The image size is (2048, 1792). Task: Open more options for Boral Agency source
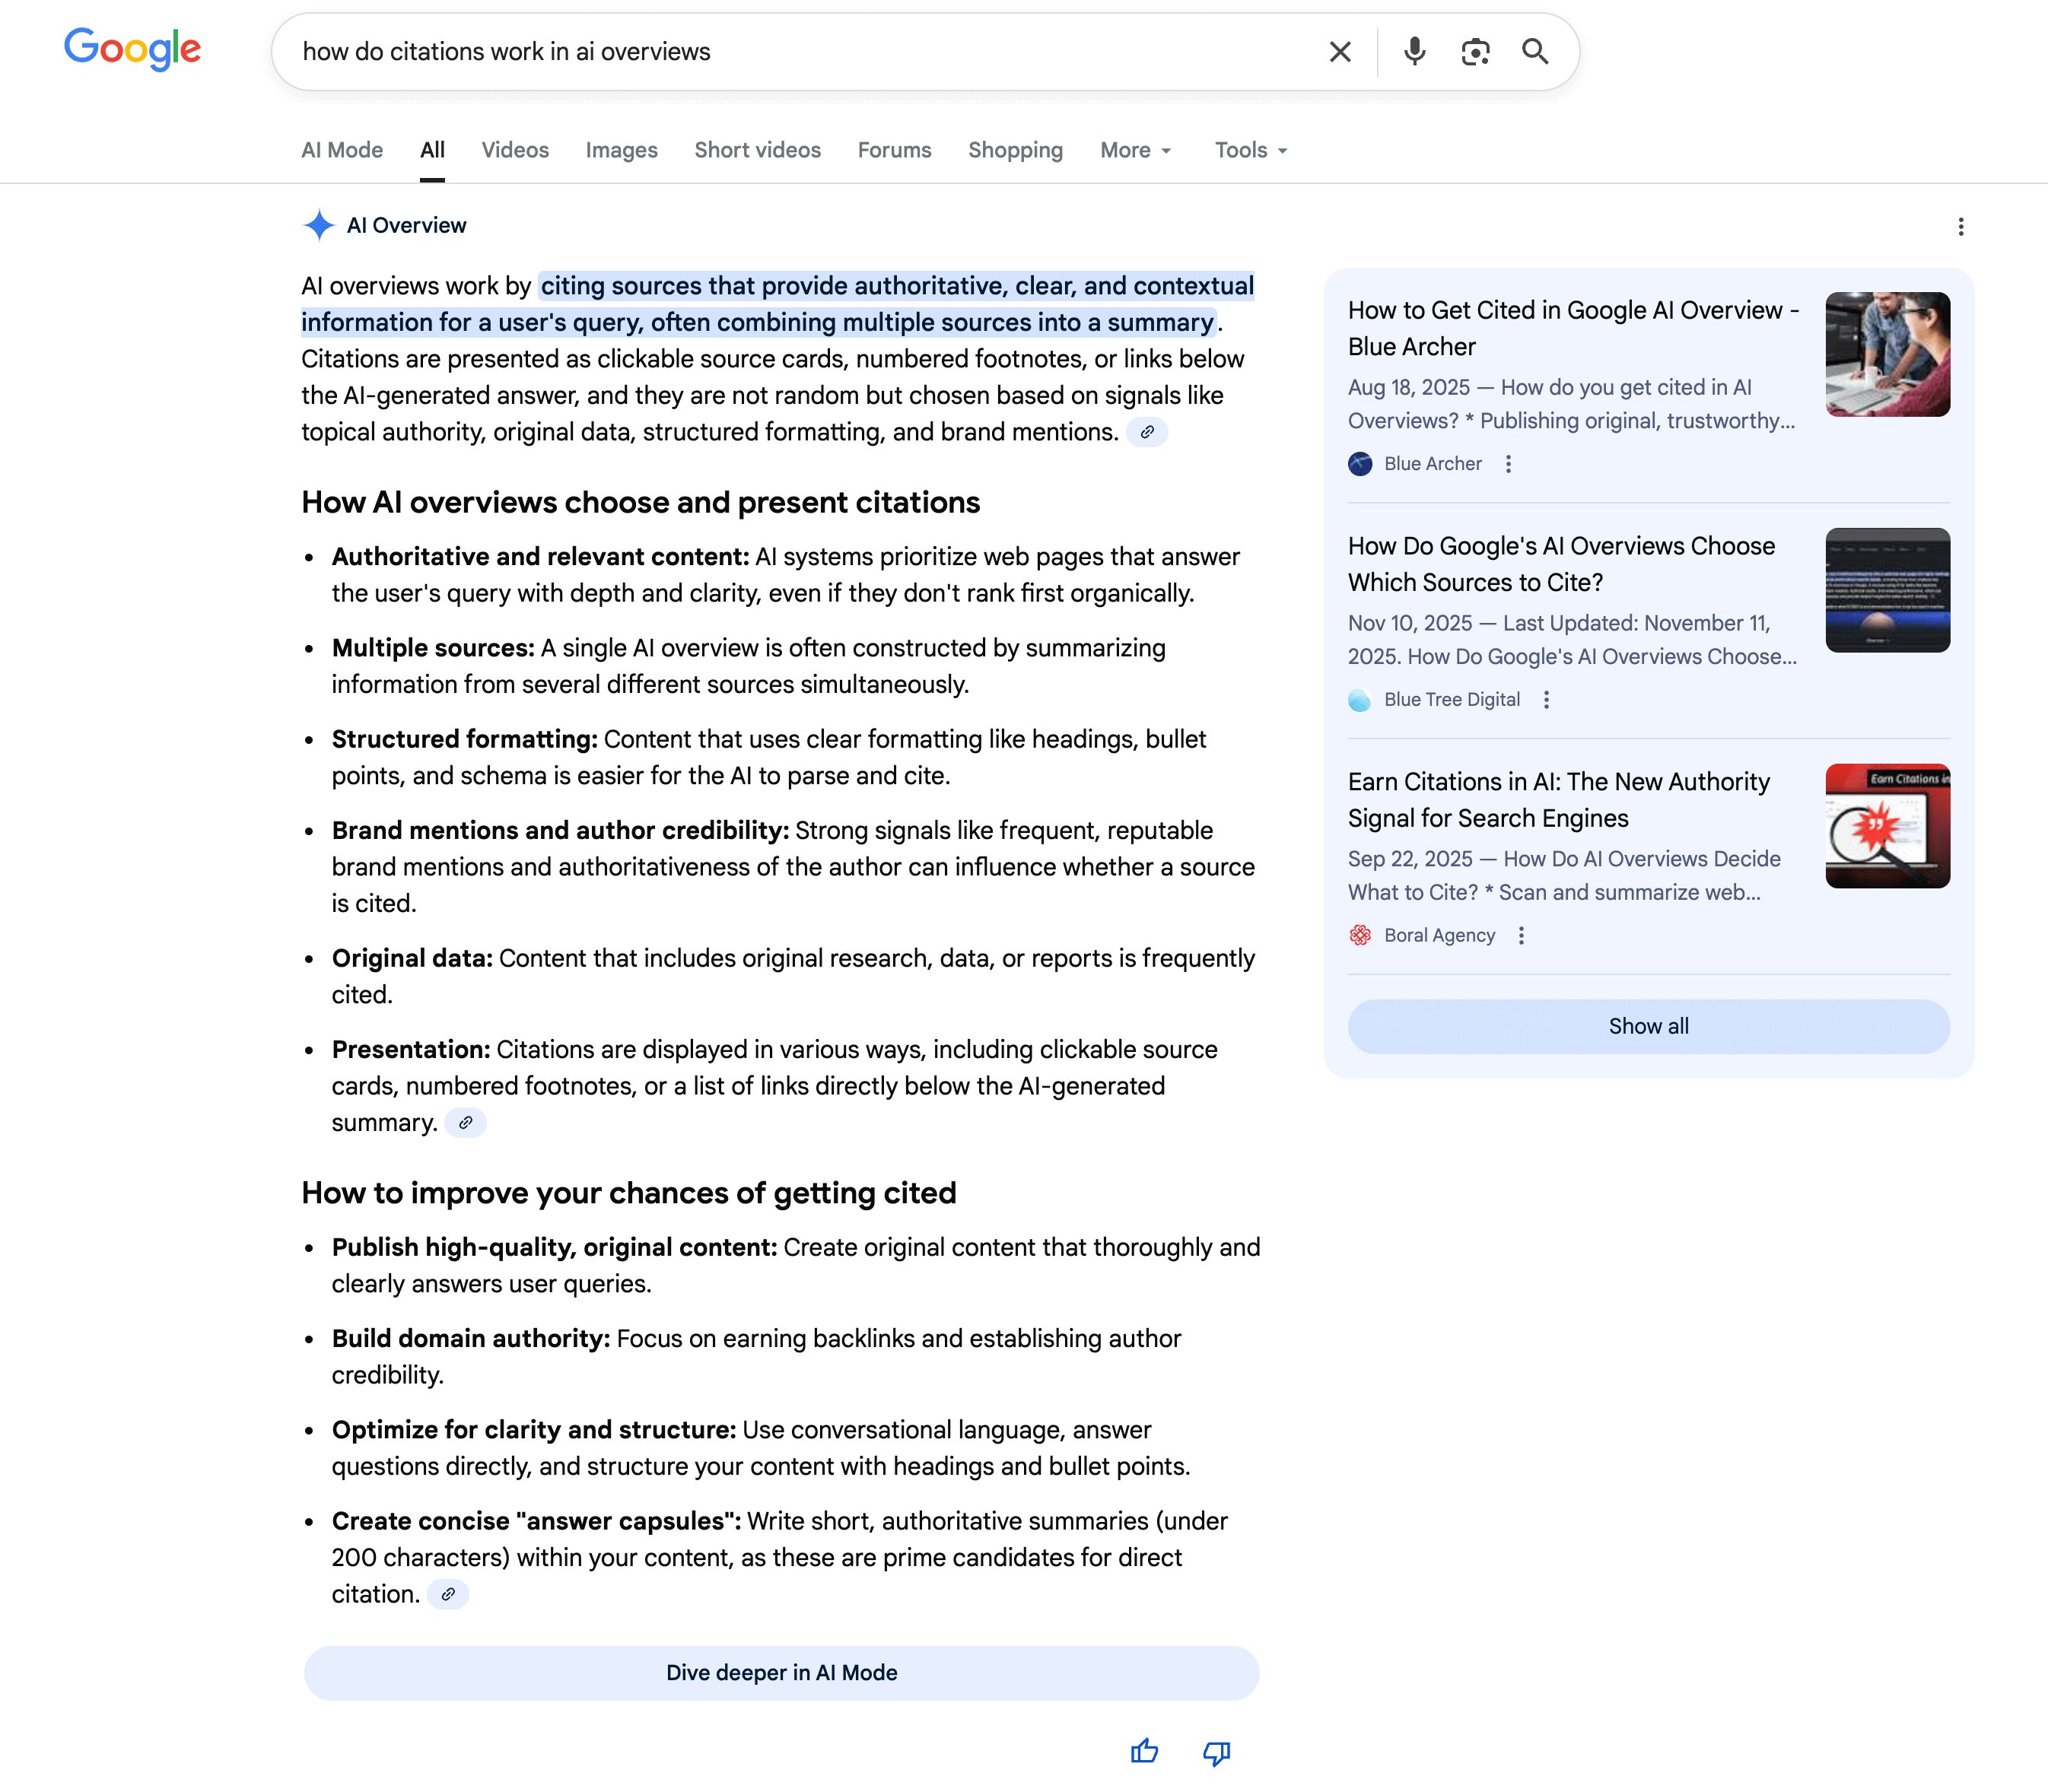point(1521,936)
